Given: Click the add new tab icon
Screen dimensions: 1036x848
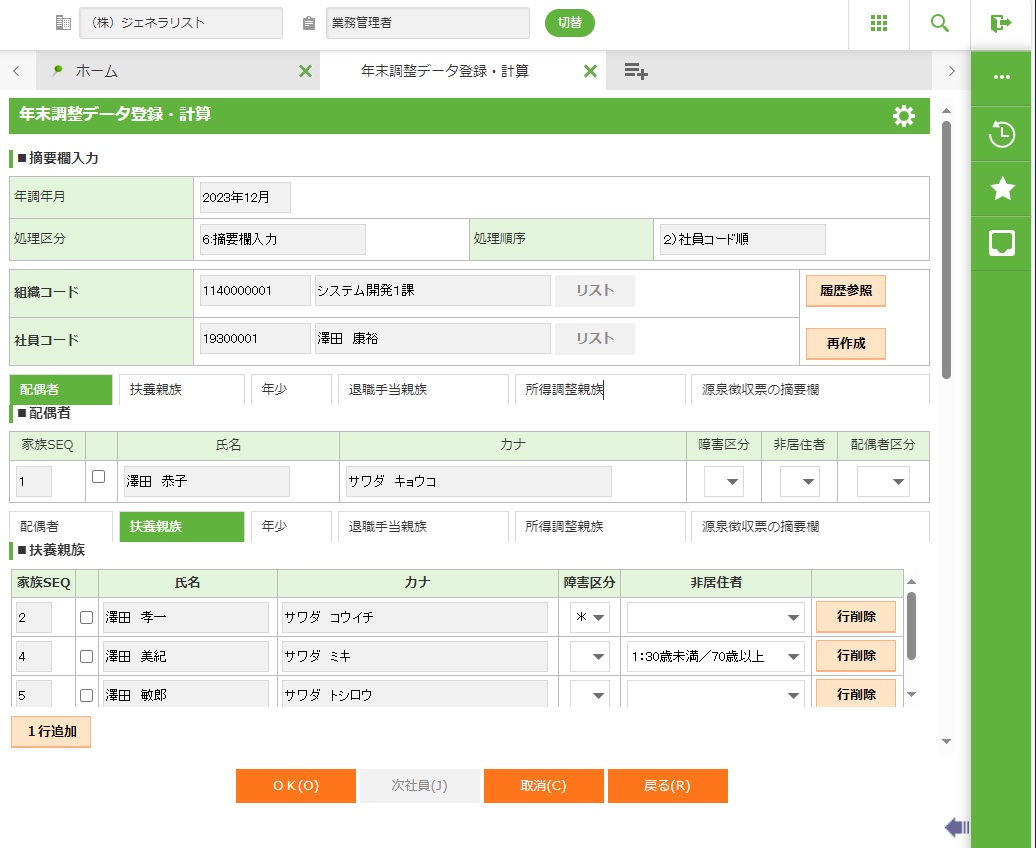Looking at the screenshot, I should pos(636,71).
